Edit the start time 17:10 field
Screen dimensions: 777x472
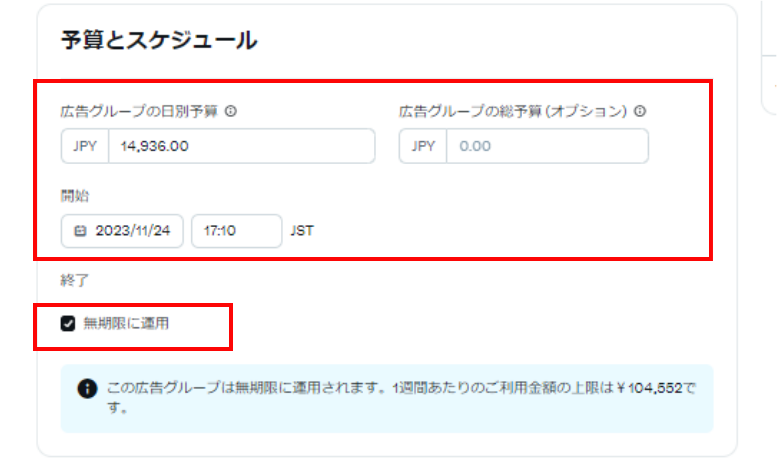[x=236, y=231]
